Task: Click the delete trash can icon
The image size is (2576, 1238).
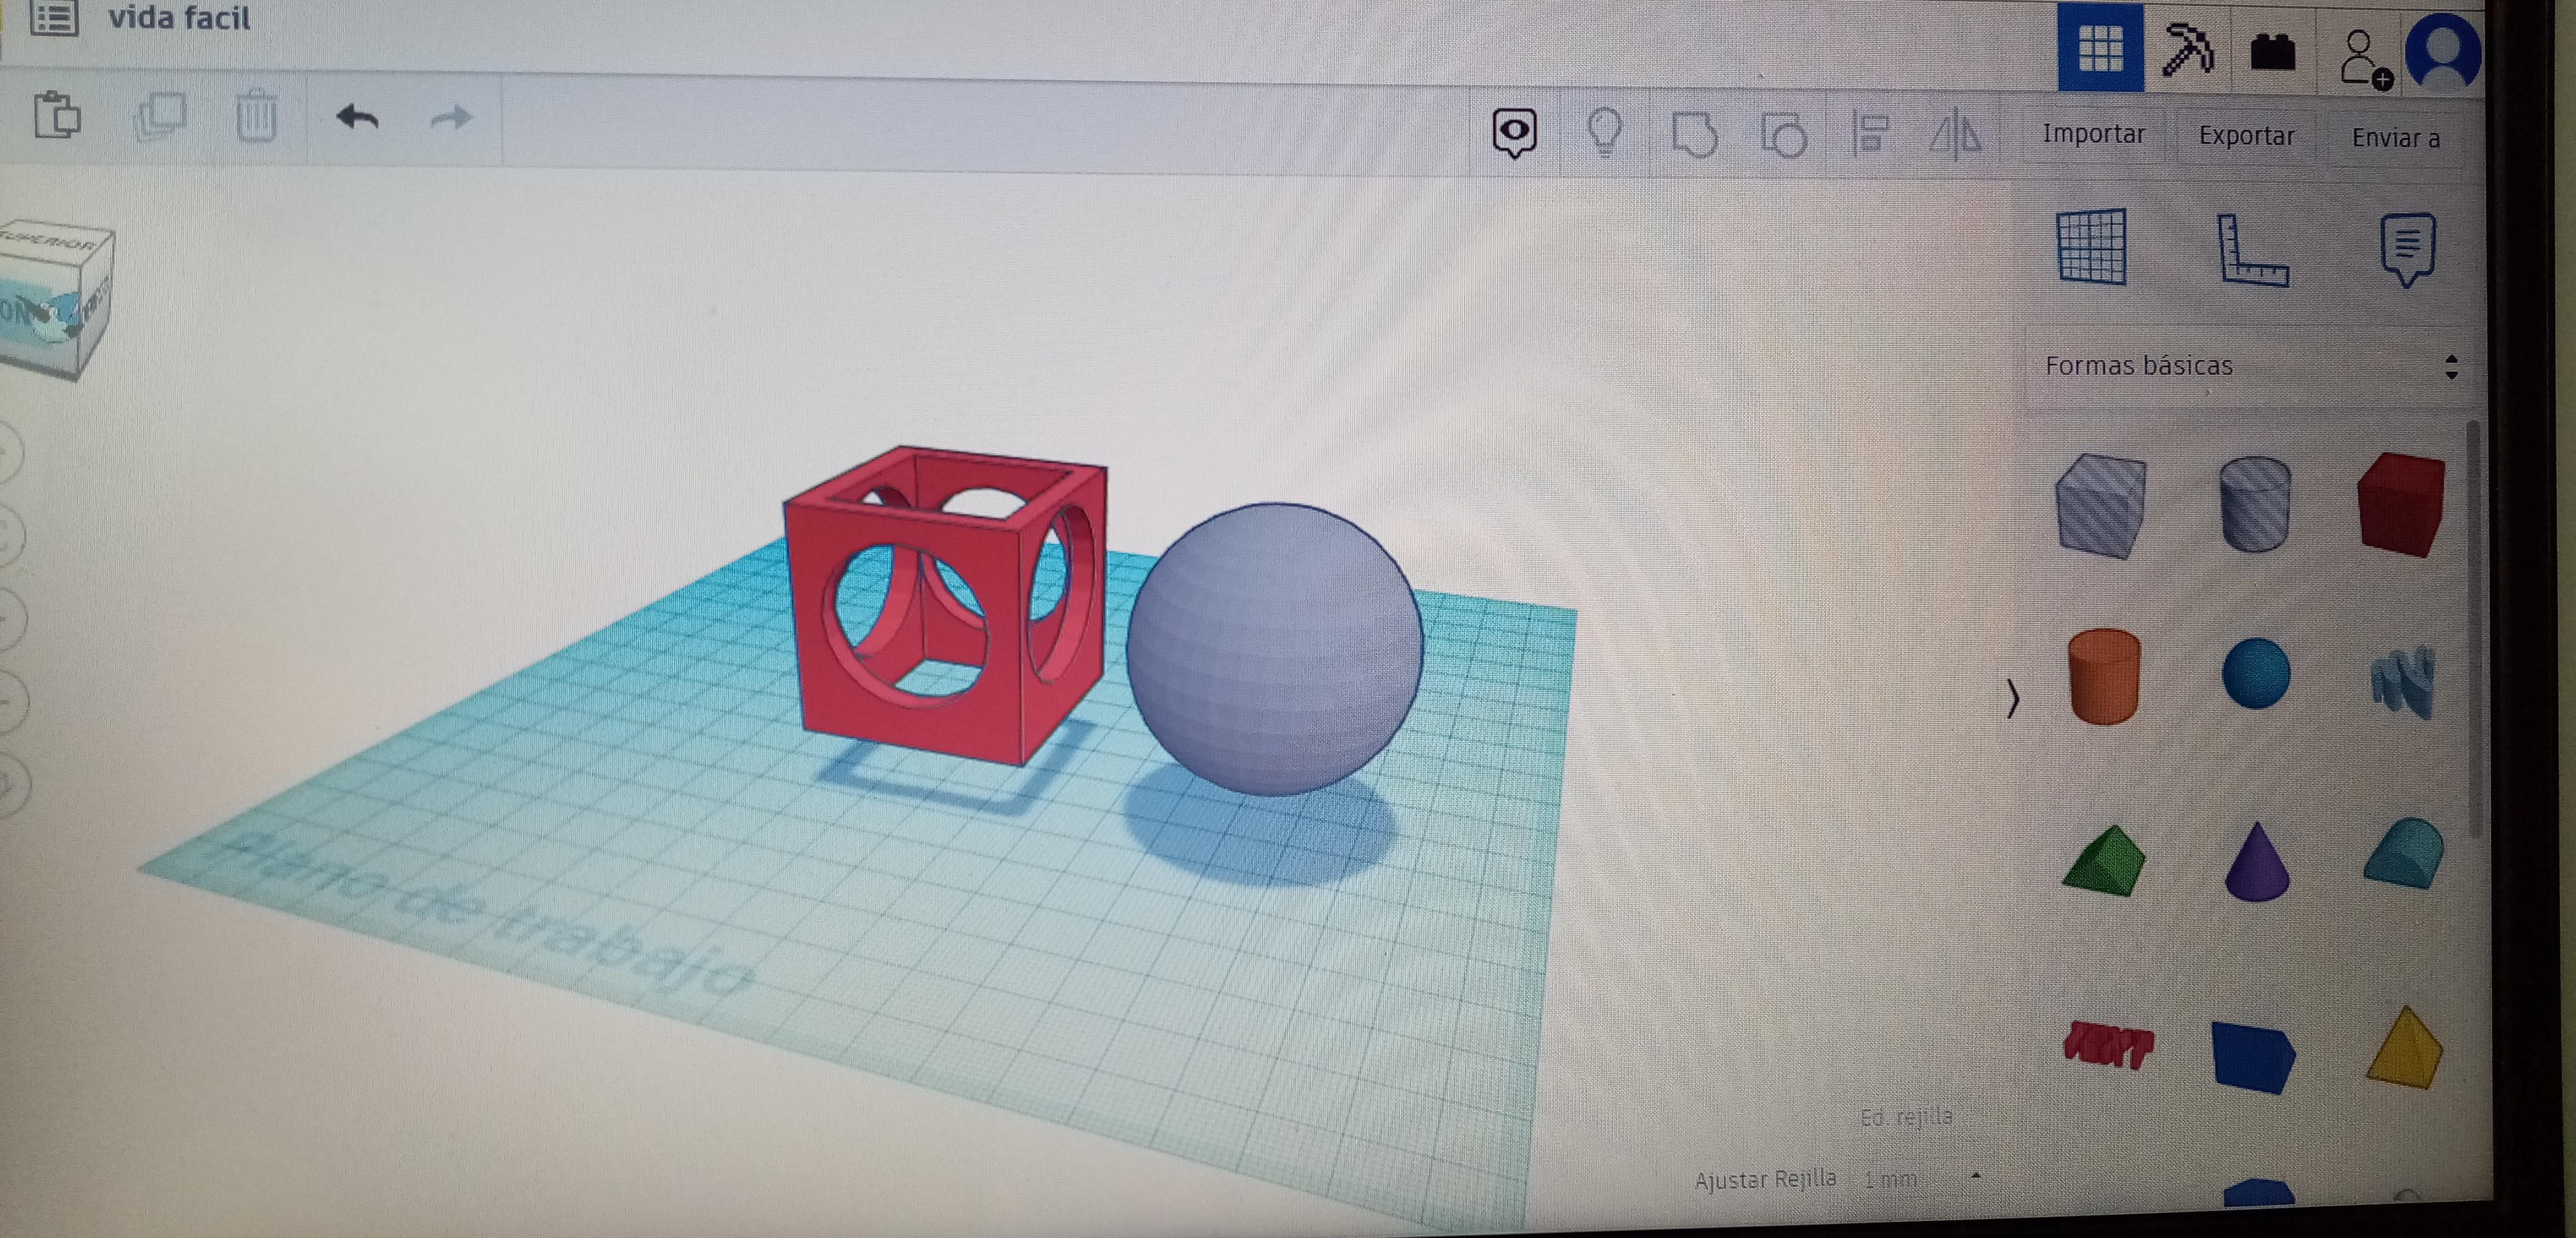Action: click(256, 116)
